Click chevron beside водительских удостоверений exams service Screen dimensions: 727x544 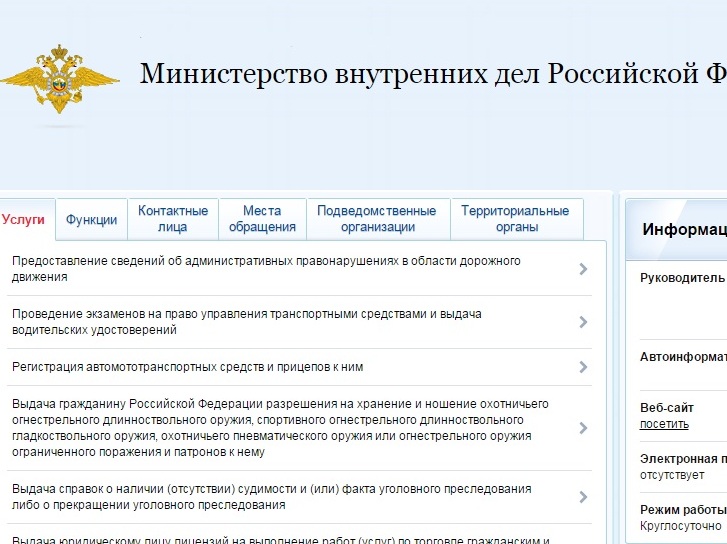pos(583,322)
